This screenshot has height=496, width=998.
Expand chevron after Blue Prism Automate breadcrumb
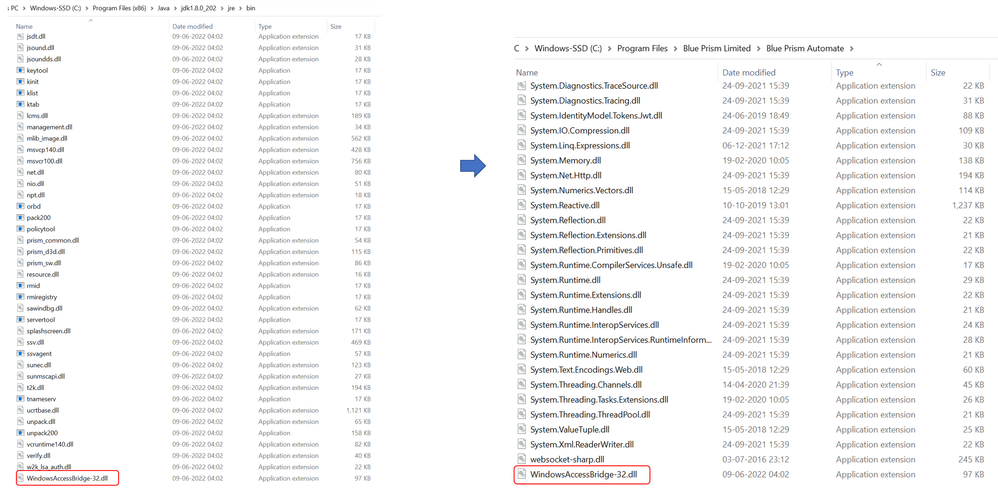pyautogui.click(x=851, y=48)
